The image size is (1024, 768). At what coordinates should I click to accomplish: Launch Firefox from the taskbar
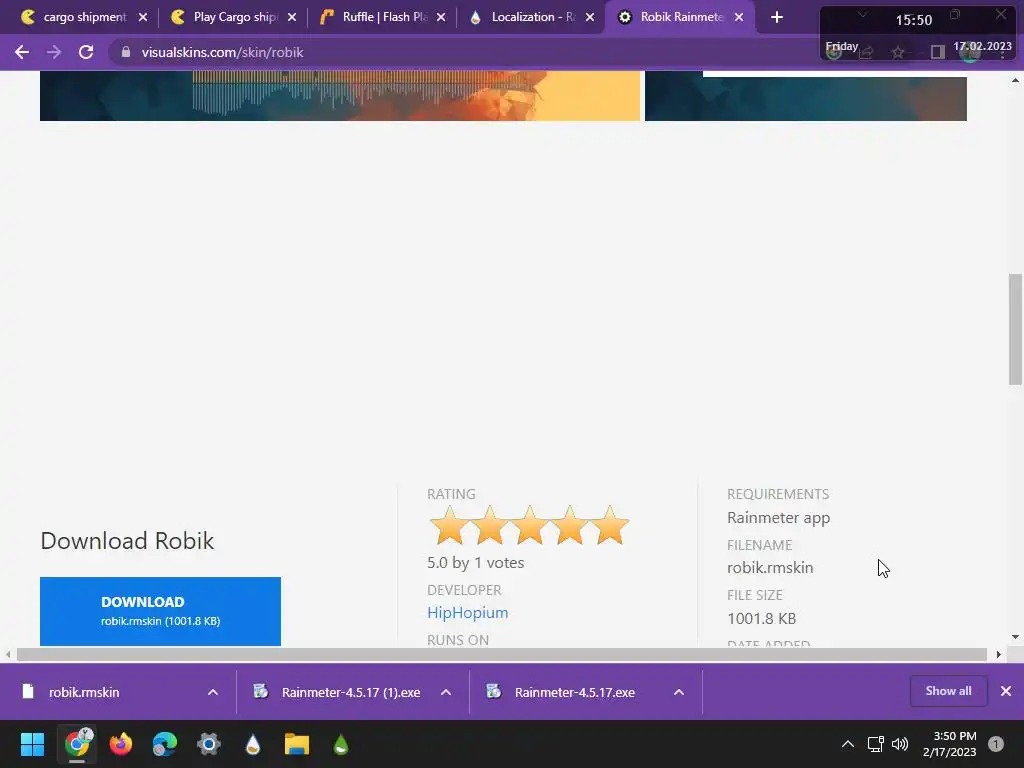(x=121, y=744)
